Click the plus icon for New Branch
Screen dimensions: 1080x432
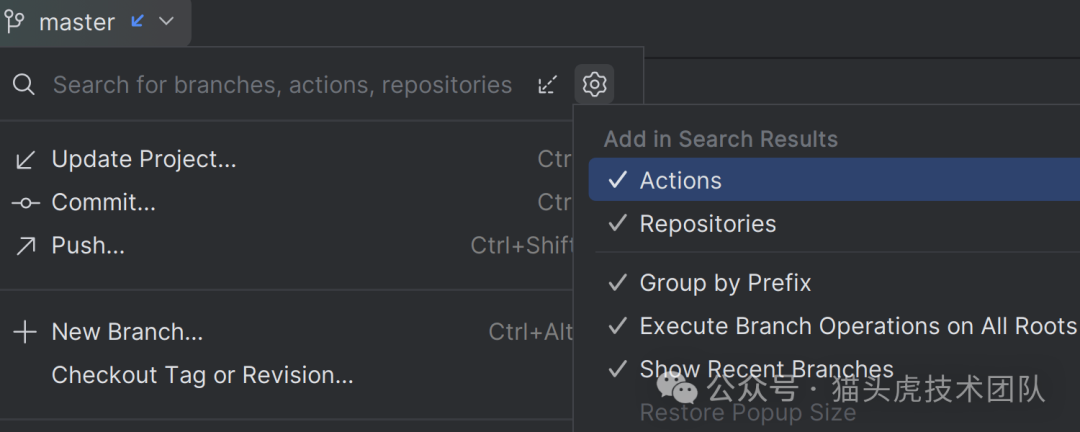click(x=25, y=332)
